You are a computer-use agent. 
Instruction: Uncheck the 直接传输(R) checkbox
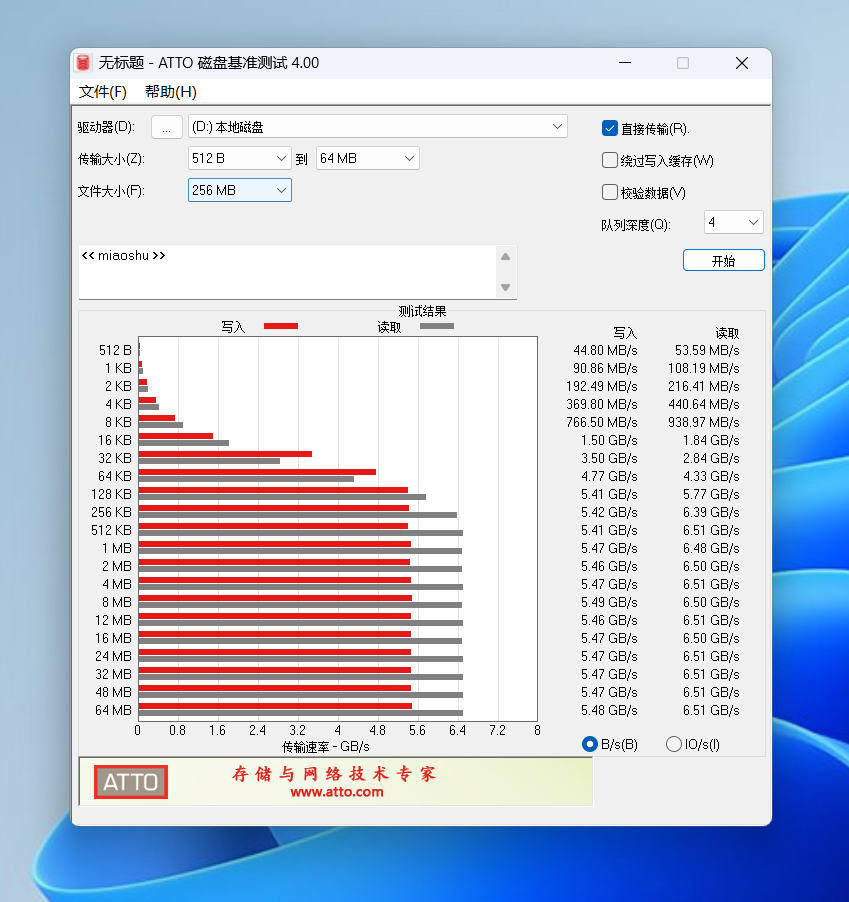pos(610,128)
